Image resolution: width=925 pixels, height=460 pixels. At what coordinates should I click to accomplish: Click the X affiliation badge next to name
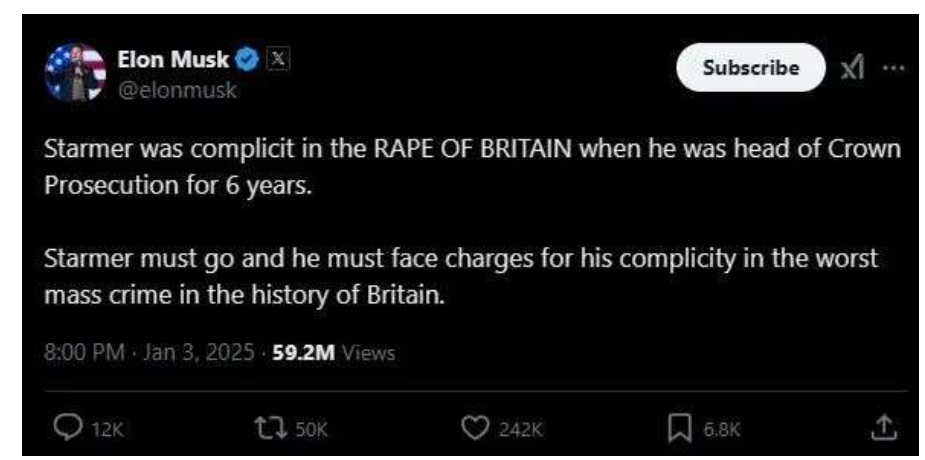(x=278, y=58)
